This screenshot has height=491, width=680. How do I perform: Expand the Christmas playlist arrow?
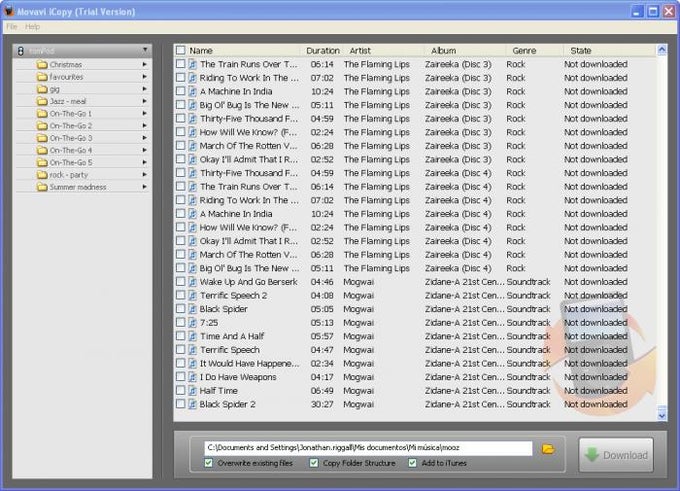[x=144, y=64]
